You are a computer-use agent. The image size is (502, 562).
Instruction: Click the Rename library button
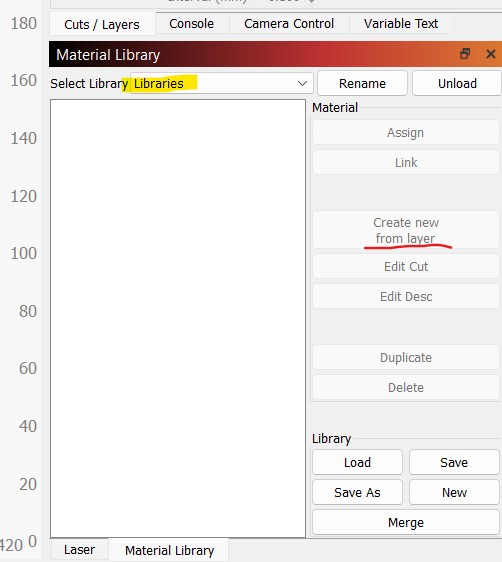point(362,83)
